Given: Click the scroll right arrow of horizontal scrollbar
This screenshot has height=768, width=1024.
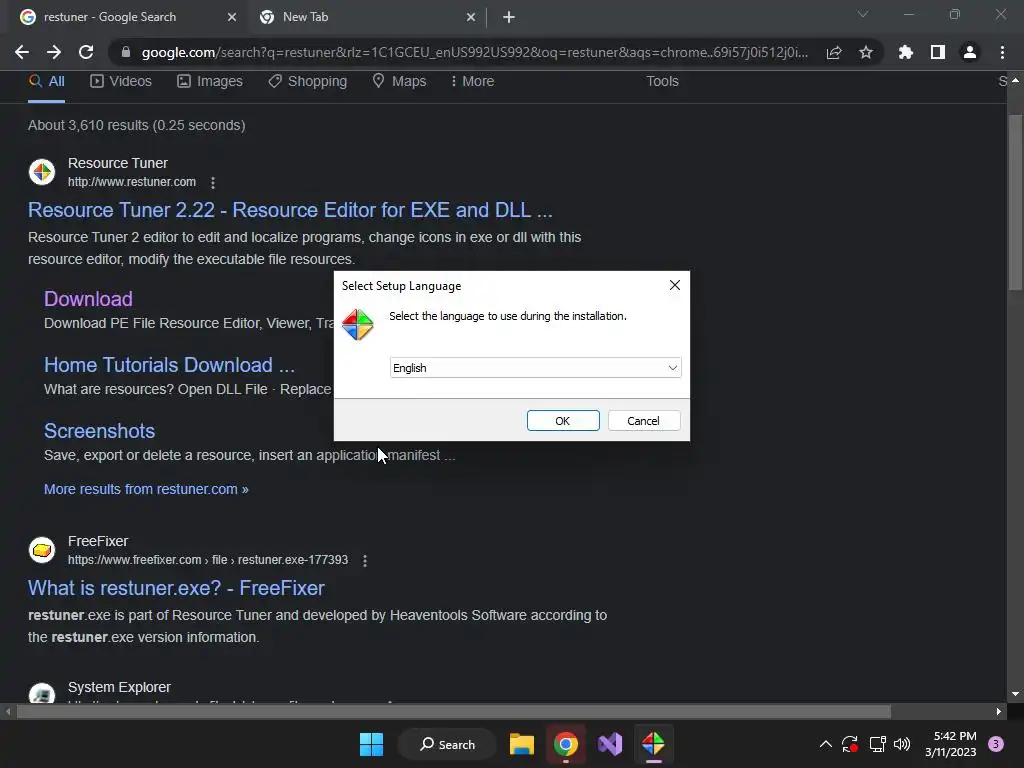Looking at the screenshot, I should [999, 711].
